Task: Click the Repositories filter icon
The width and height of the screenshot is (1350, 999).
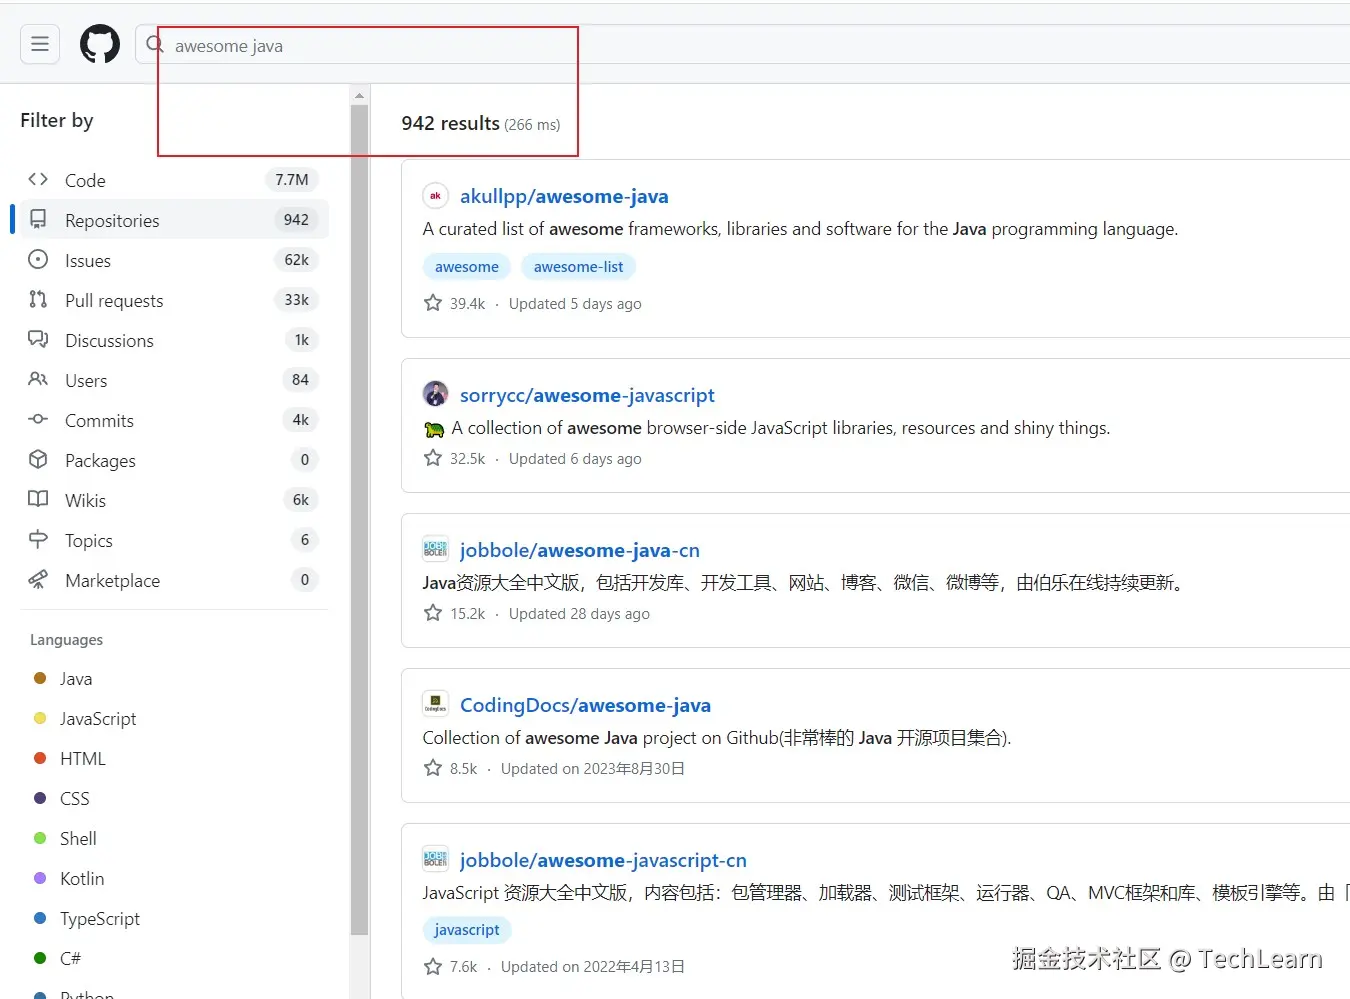Action: tap(38, 219)
